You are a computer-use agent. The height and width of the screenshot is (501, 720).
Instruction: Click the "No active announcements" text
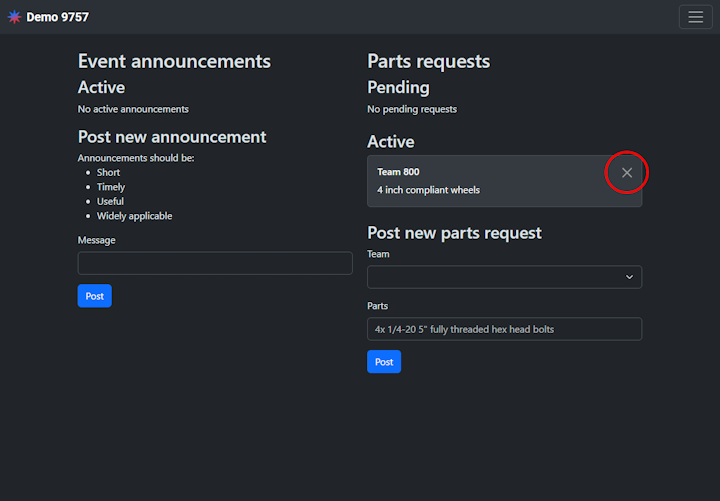[133, 109]
